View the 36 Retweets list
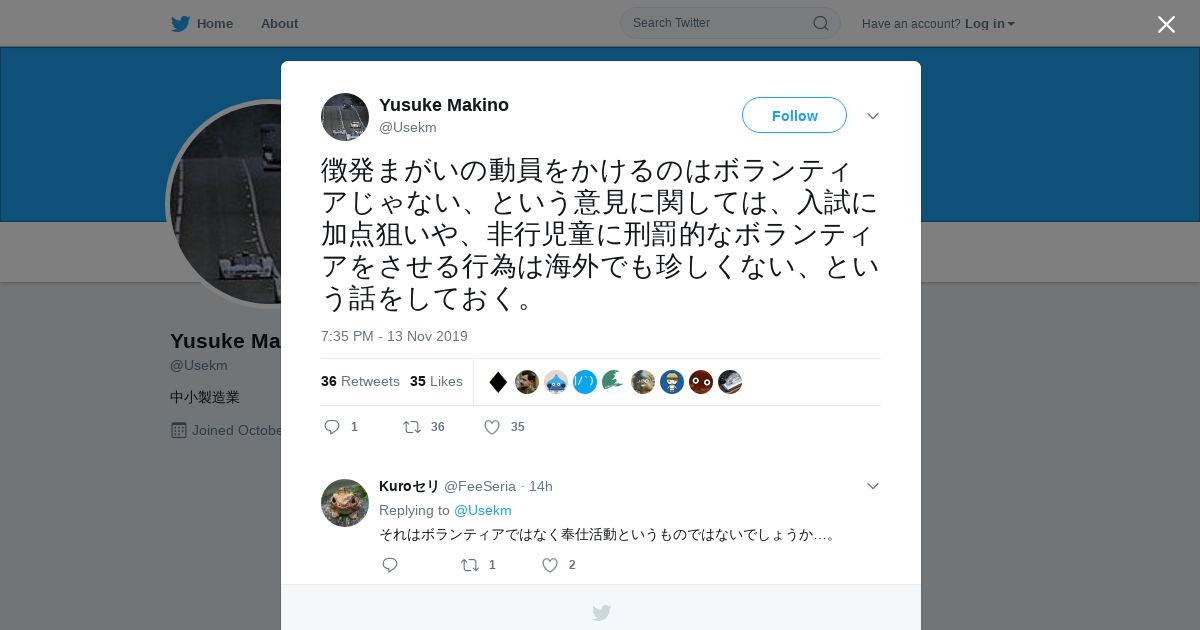 tap(360, 381)
